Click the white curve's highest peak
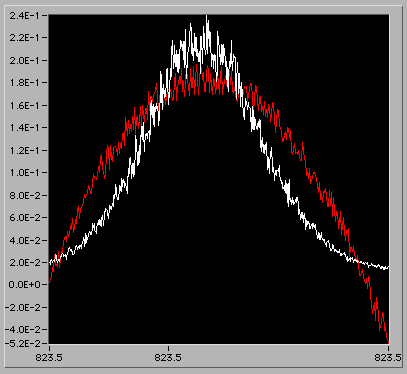407x374 pixels. (x=207, y=16)
